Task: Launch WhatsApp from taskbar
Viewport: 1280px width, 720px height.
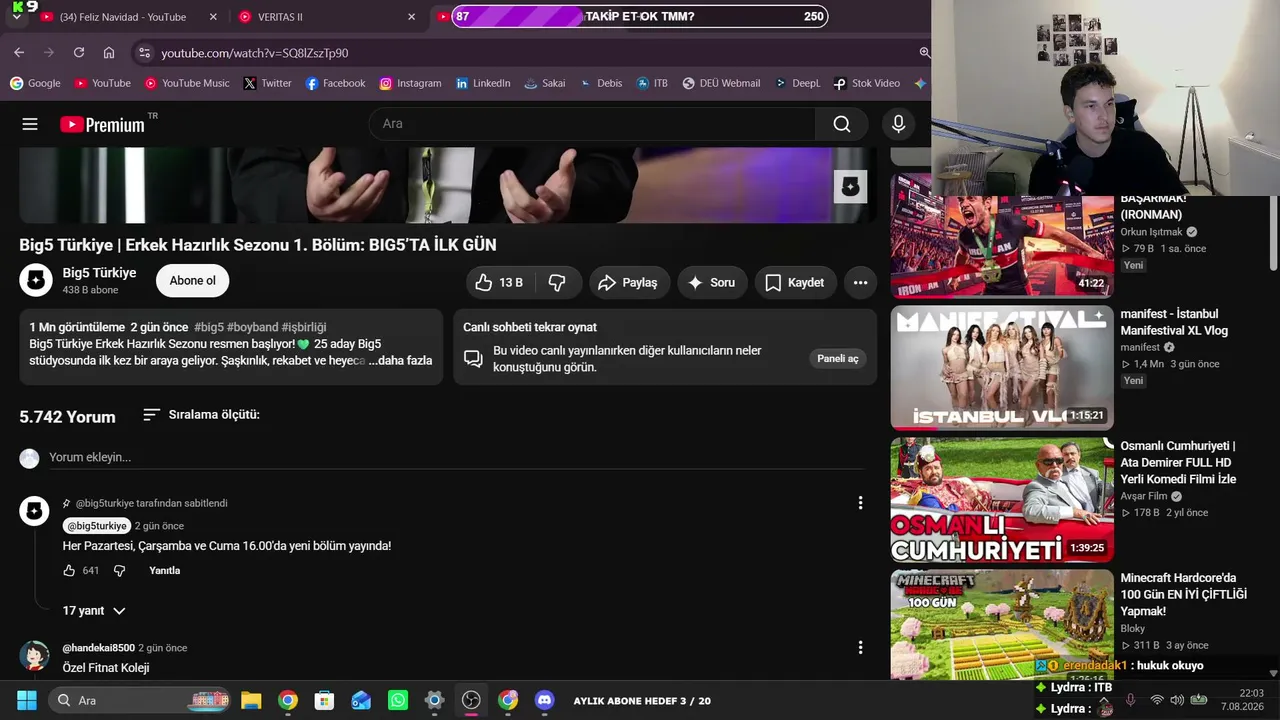Action: (x=398, y=700)
